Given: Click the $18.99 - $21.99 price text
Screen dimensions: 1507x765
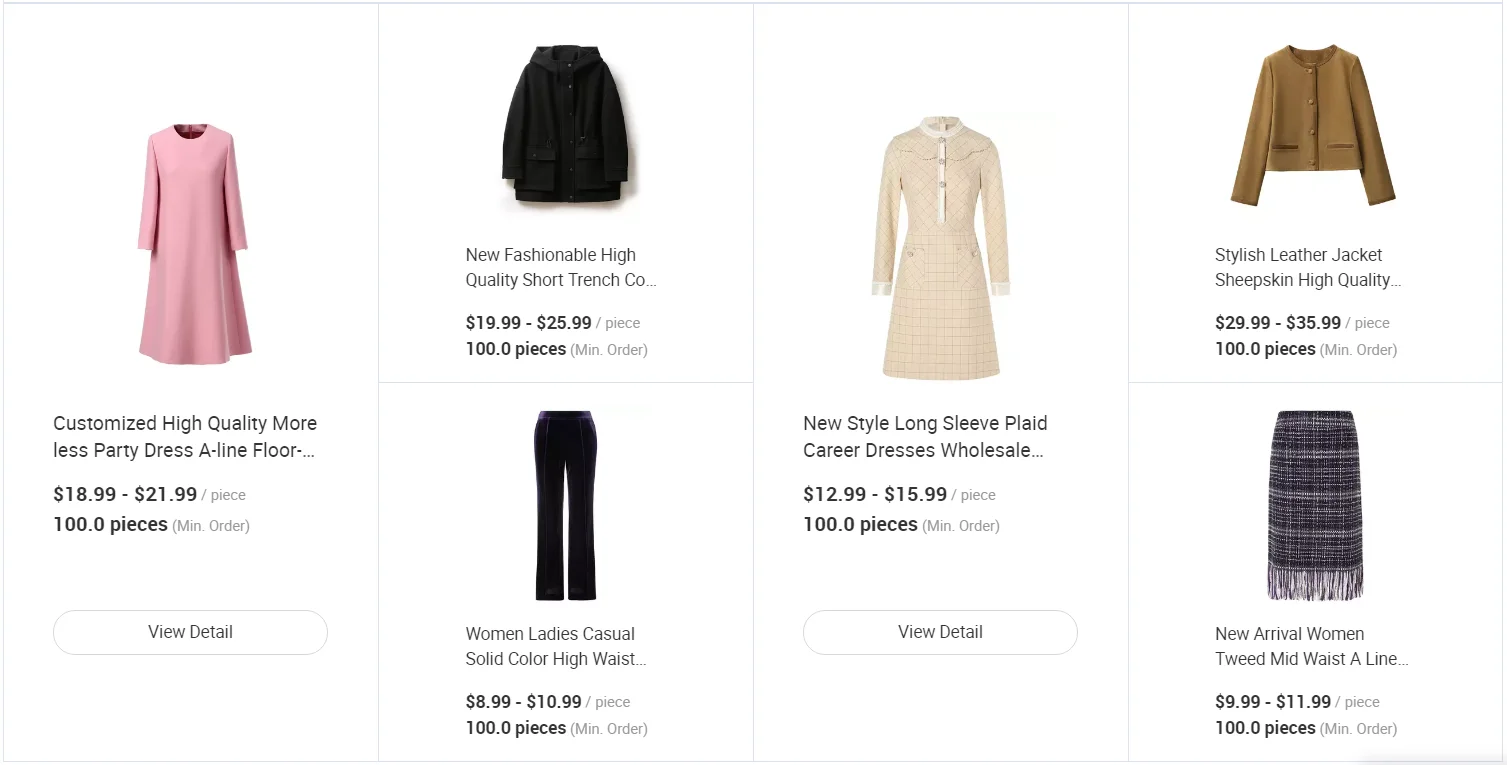Looking at the screenshot, I should pos(125,494).
